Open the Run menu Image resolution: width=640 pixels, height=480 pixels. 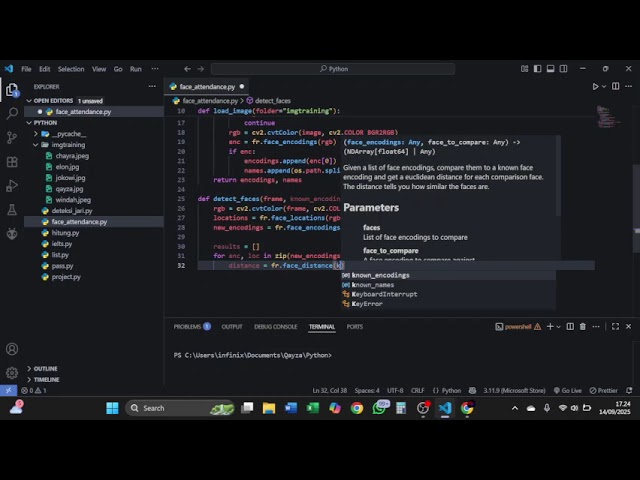tap(136, 69)
